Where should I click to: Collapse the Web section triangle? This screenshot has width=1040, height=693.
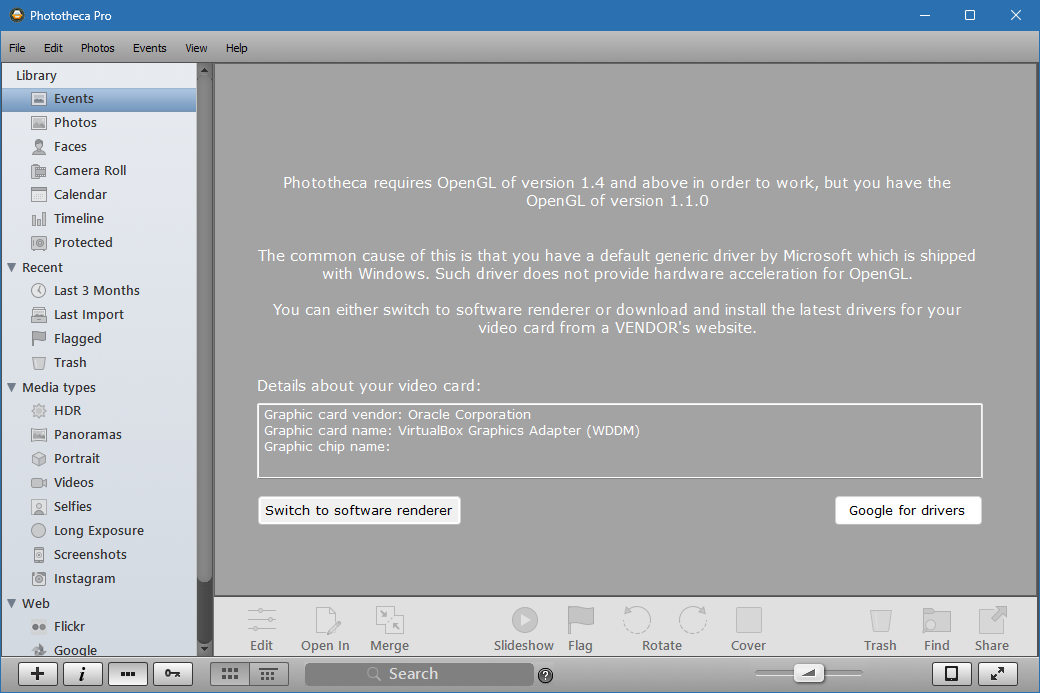[x=11, y=603]
